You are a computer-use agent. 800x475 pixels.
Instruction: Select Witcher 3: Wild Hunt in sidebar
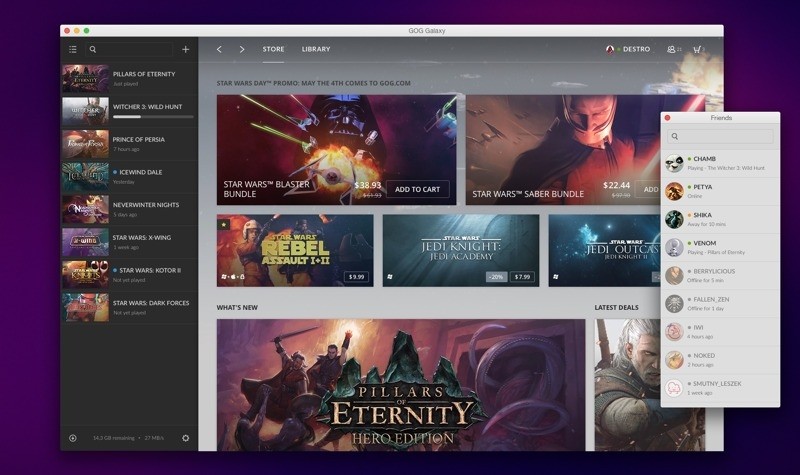pyautogui.click(x=129, y=111)
